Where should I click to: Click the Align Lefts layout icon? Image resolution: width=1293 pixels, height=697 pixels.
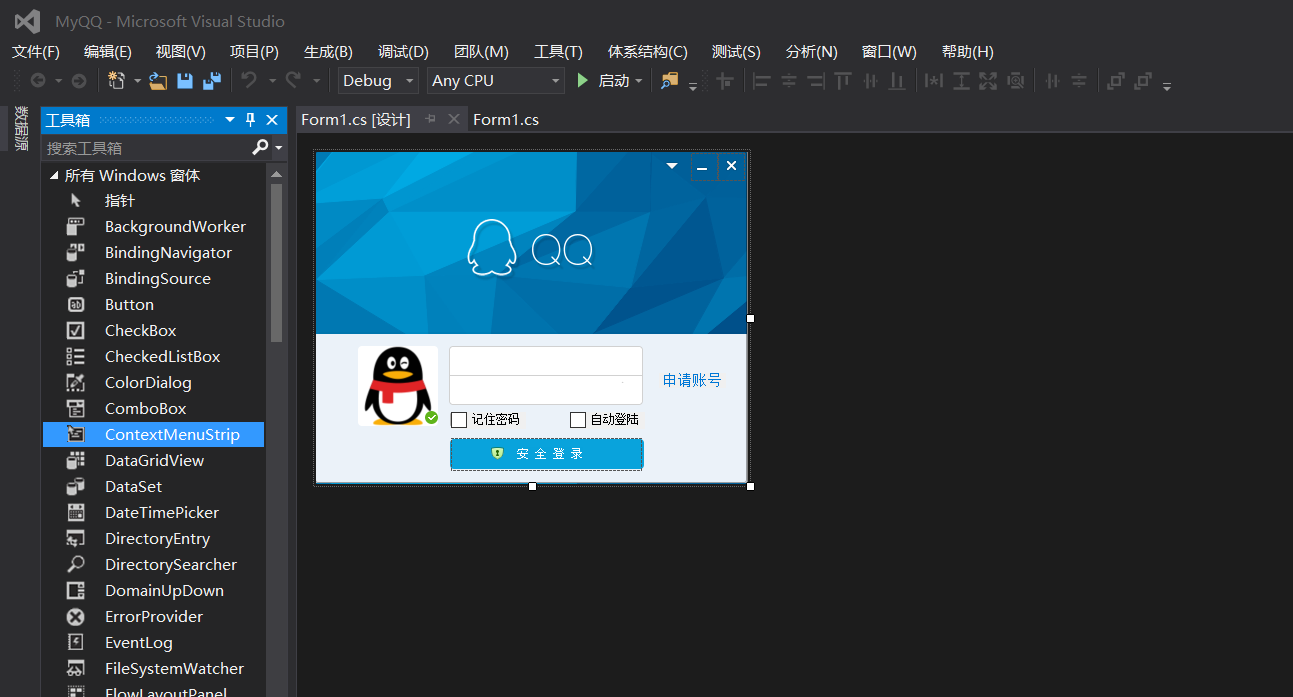(x=762, y=81)
